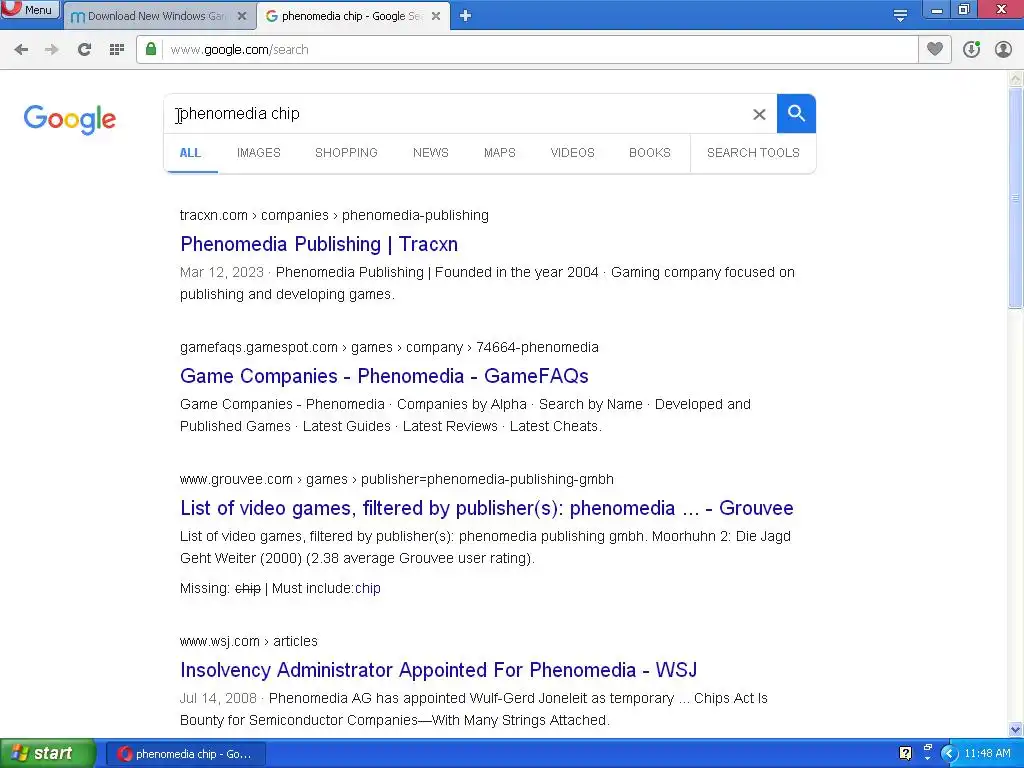
Task: Open the Opera Menu button
Action: pyautogui.click(x=30, y=9)
